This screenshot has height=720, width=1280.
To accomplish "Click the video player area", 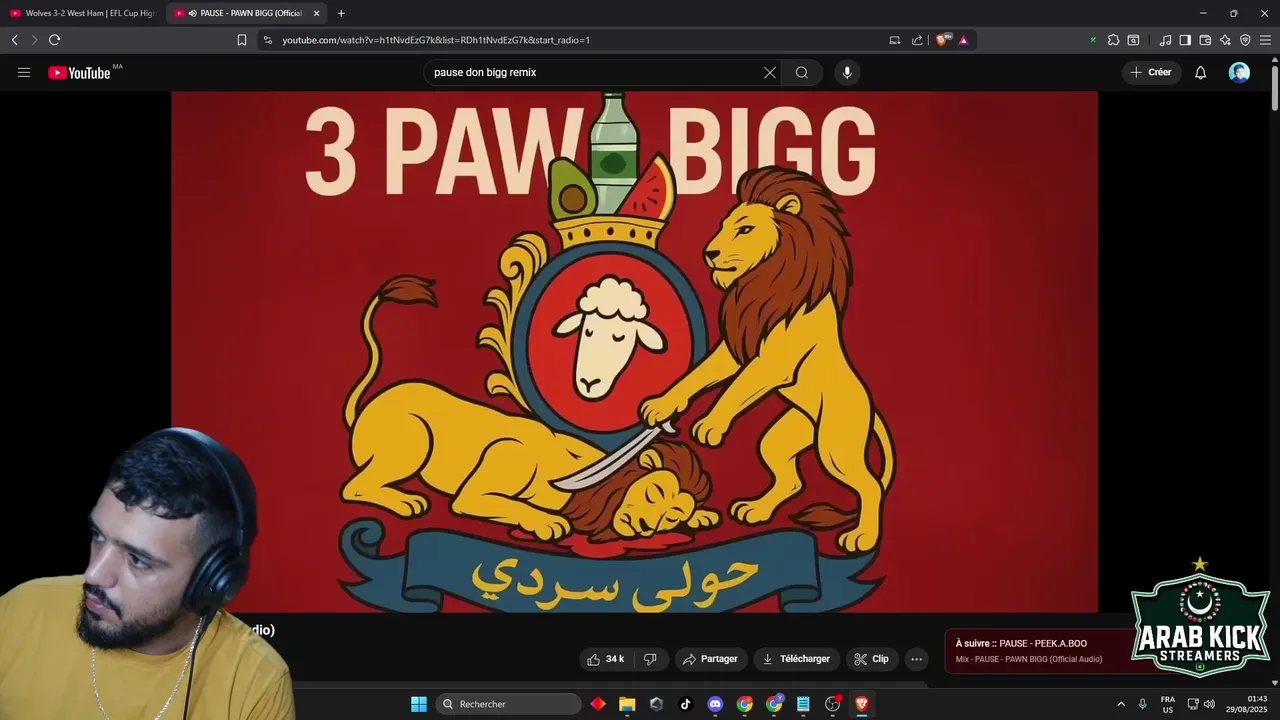I will pyautogui.click(x=634, y=352).
